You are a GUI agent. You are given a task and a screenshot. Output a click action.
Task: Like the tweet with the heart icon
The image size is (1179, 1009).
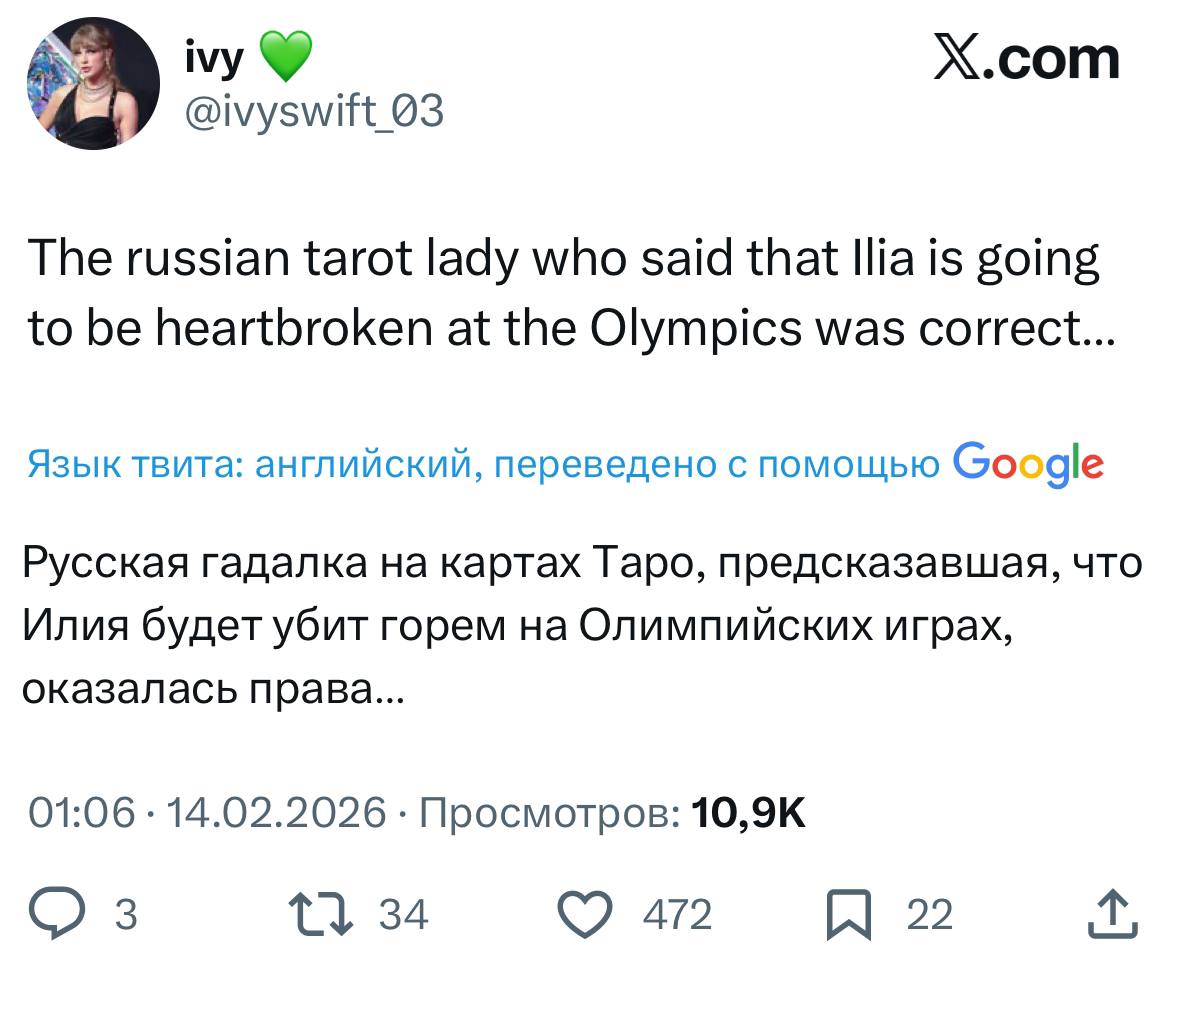590,915
